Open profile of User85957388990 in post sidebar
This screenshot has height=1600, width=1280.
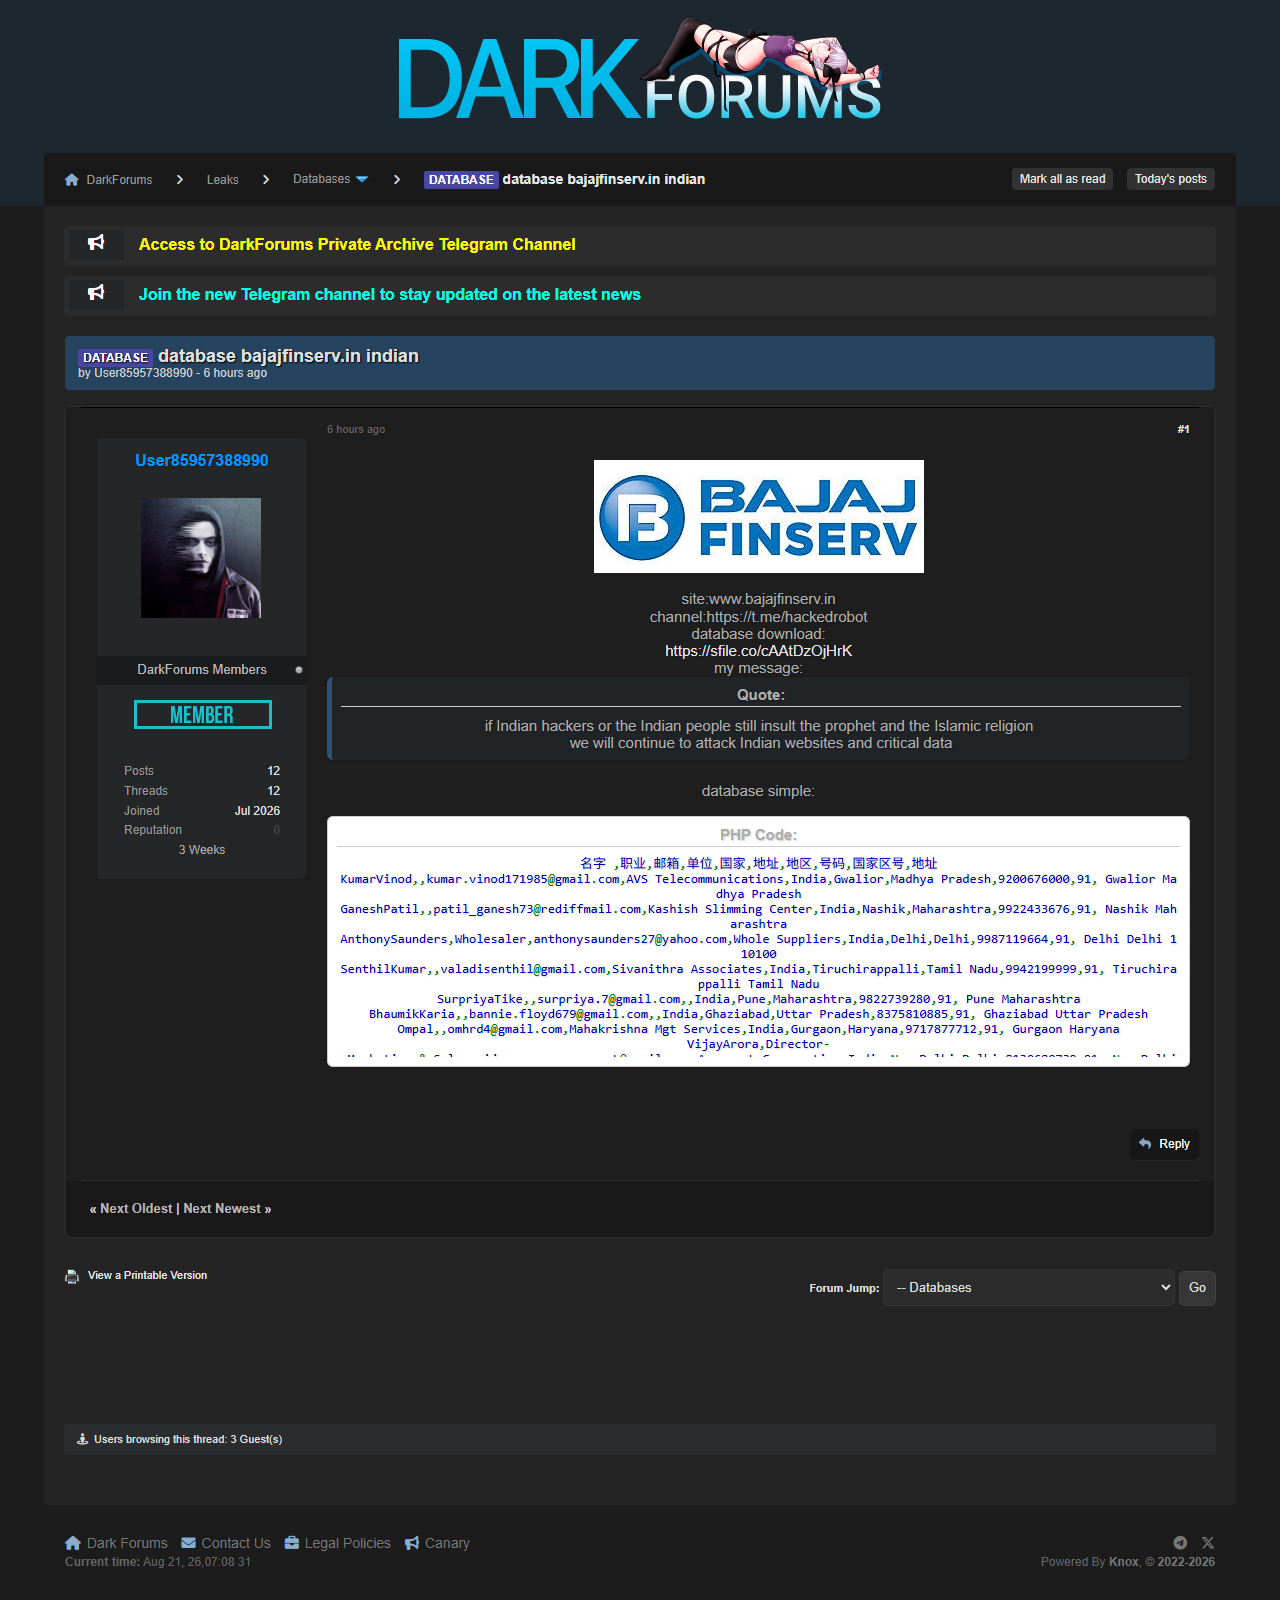[x=202, y=460]
